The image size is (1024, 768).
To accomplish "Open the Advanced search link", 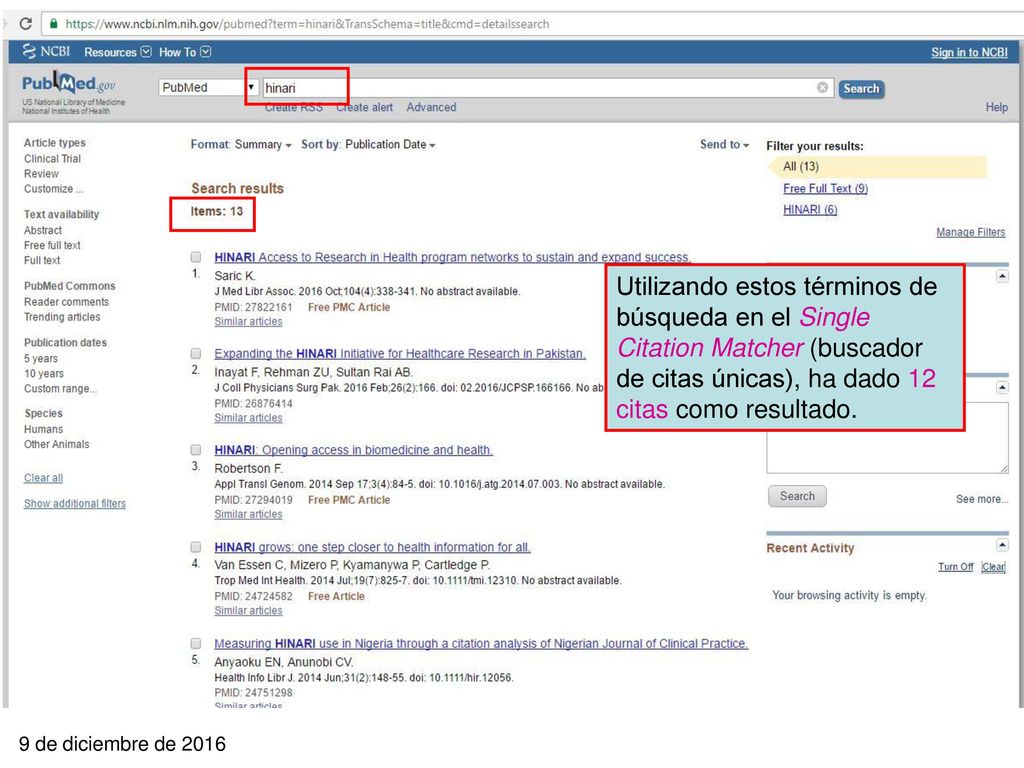I will pos(431,107).
